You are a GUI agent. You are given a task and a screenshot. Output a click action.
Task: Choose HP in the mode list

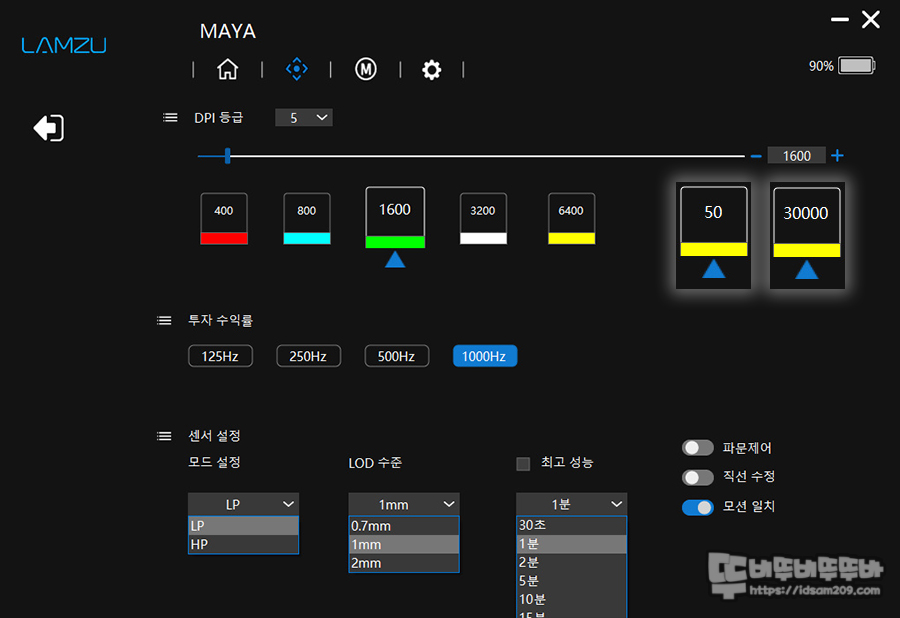click(243, 544)
